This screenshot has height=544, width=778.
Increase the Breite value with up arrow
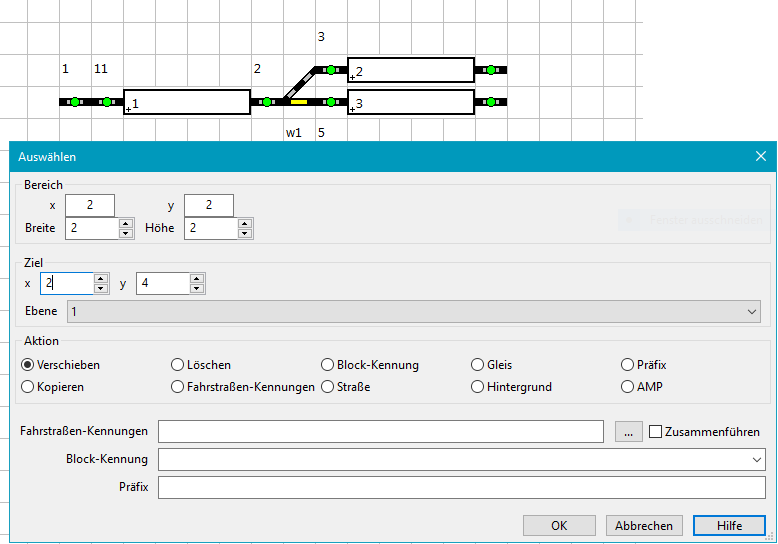tap(126, 224)
